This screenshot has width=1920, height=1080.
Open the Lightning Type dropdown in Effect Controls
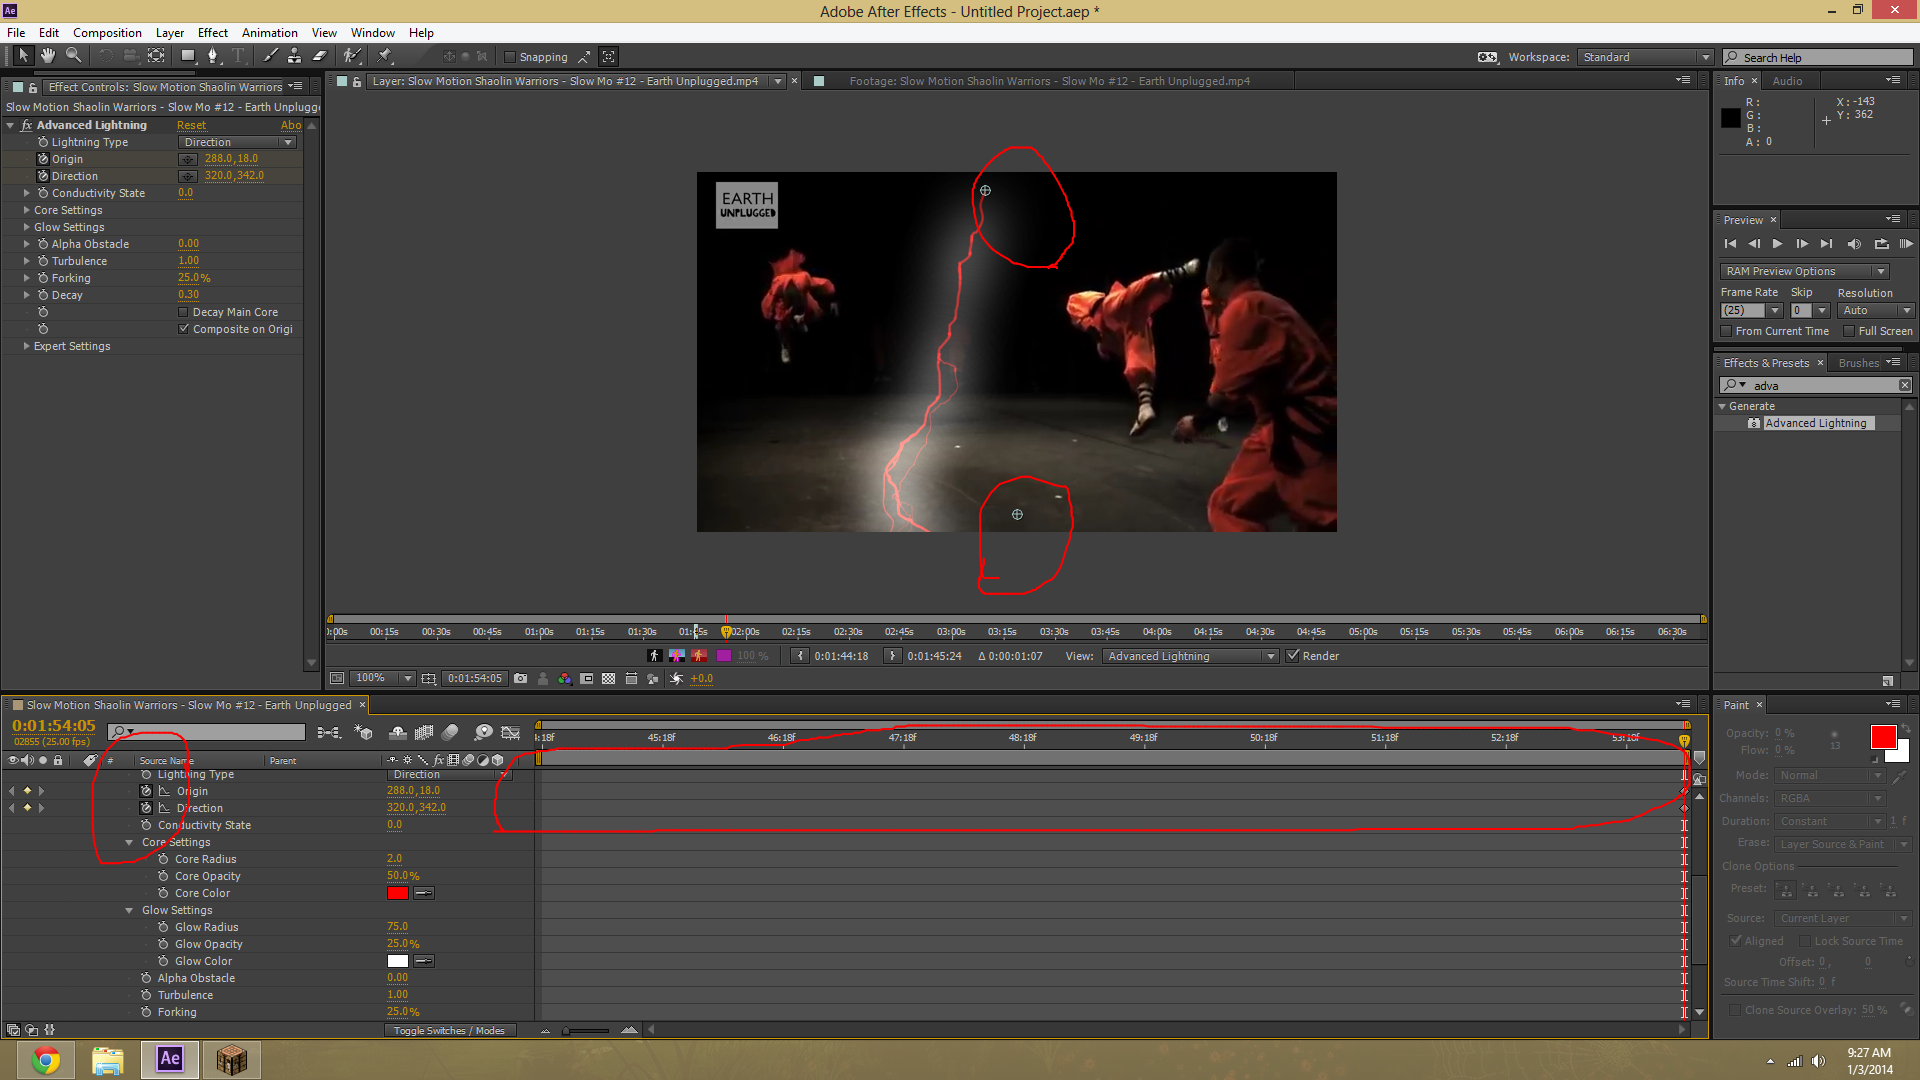click(238, 142)
